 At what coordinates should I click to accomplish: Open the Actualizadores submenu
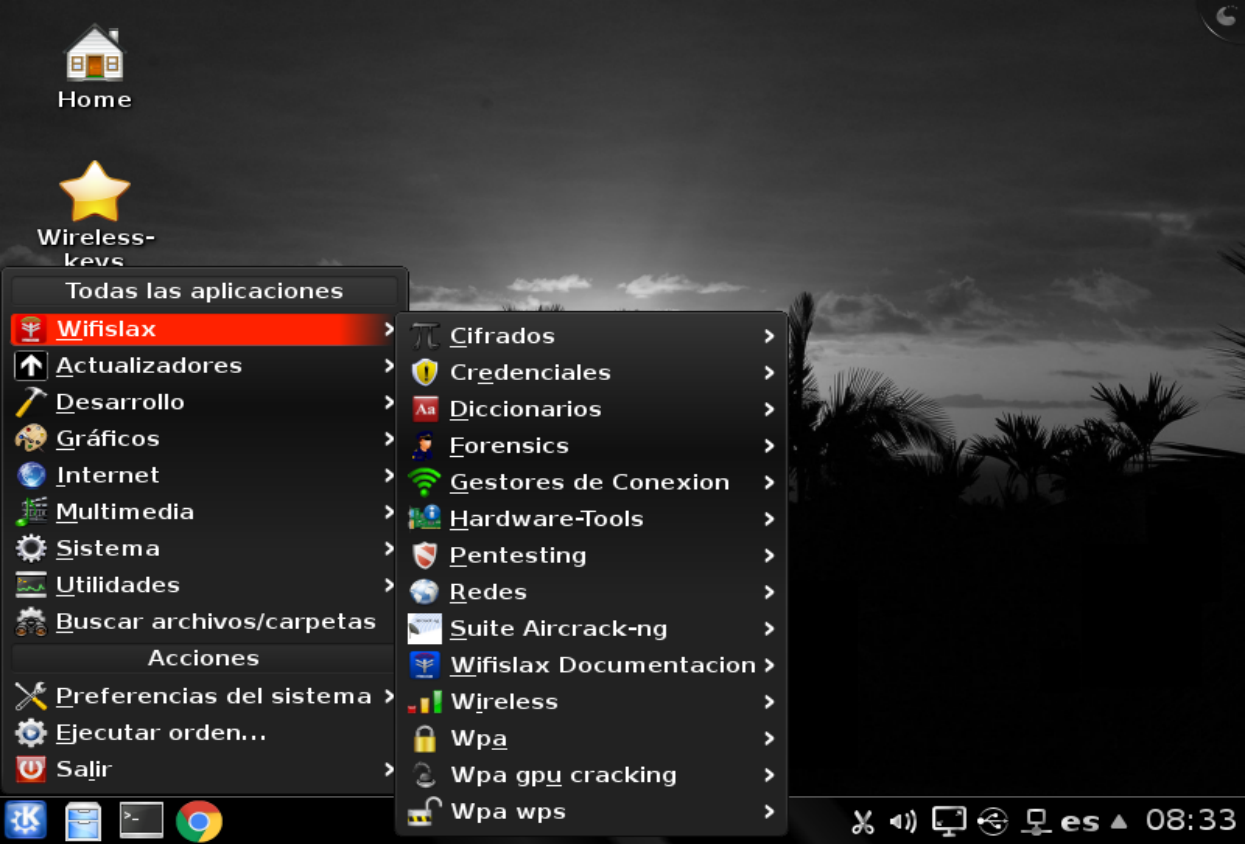203,366
